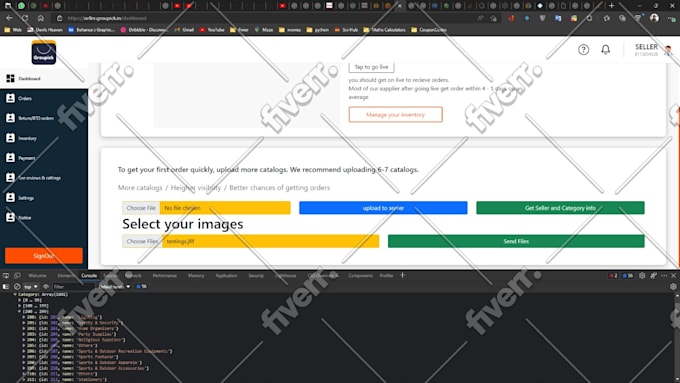
Task: Click Choose Files under Select your images
Action: click(x=142, y=241)
